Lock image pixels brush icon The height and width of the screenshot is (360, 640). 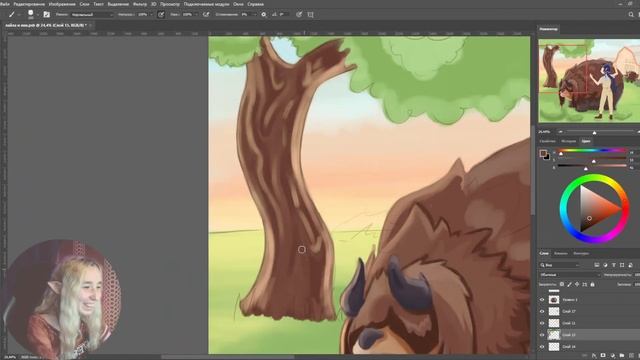[x=569, y=284]
